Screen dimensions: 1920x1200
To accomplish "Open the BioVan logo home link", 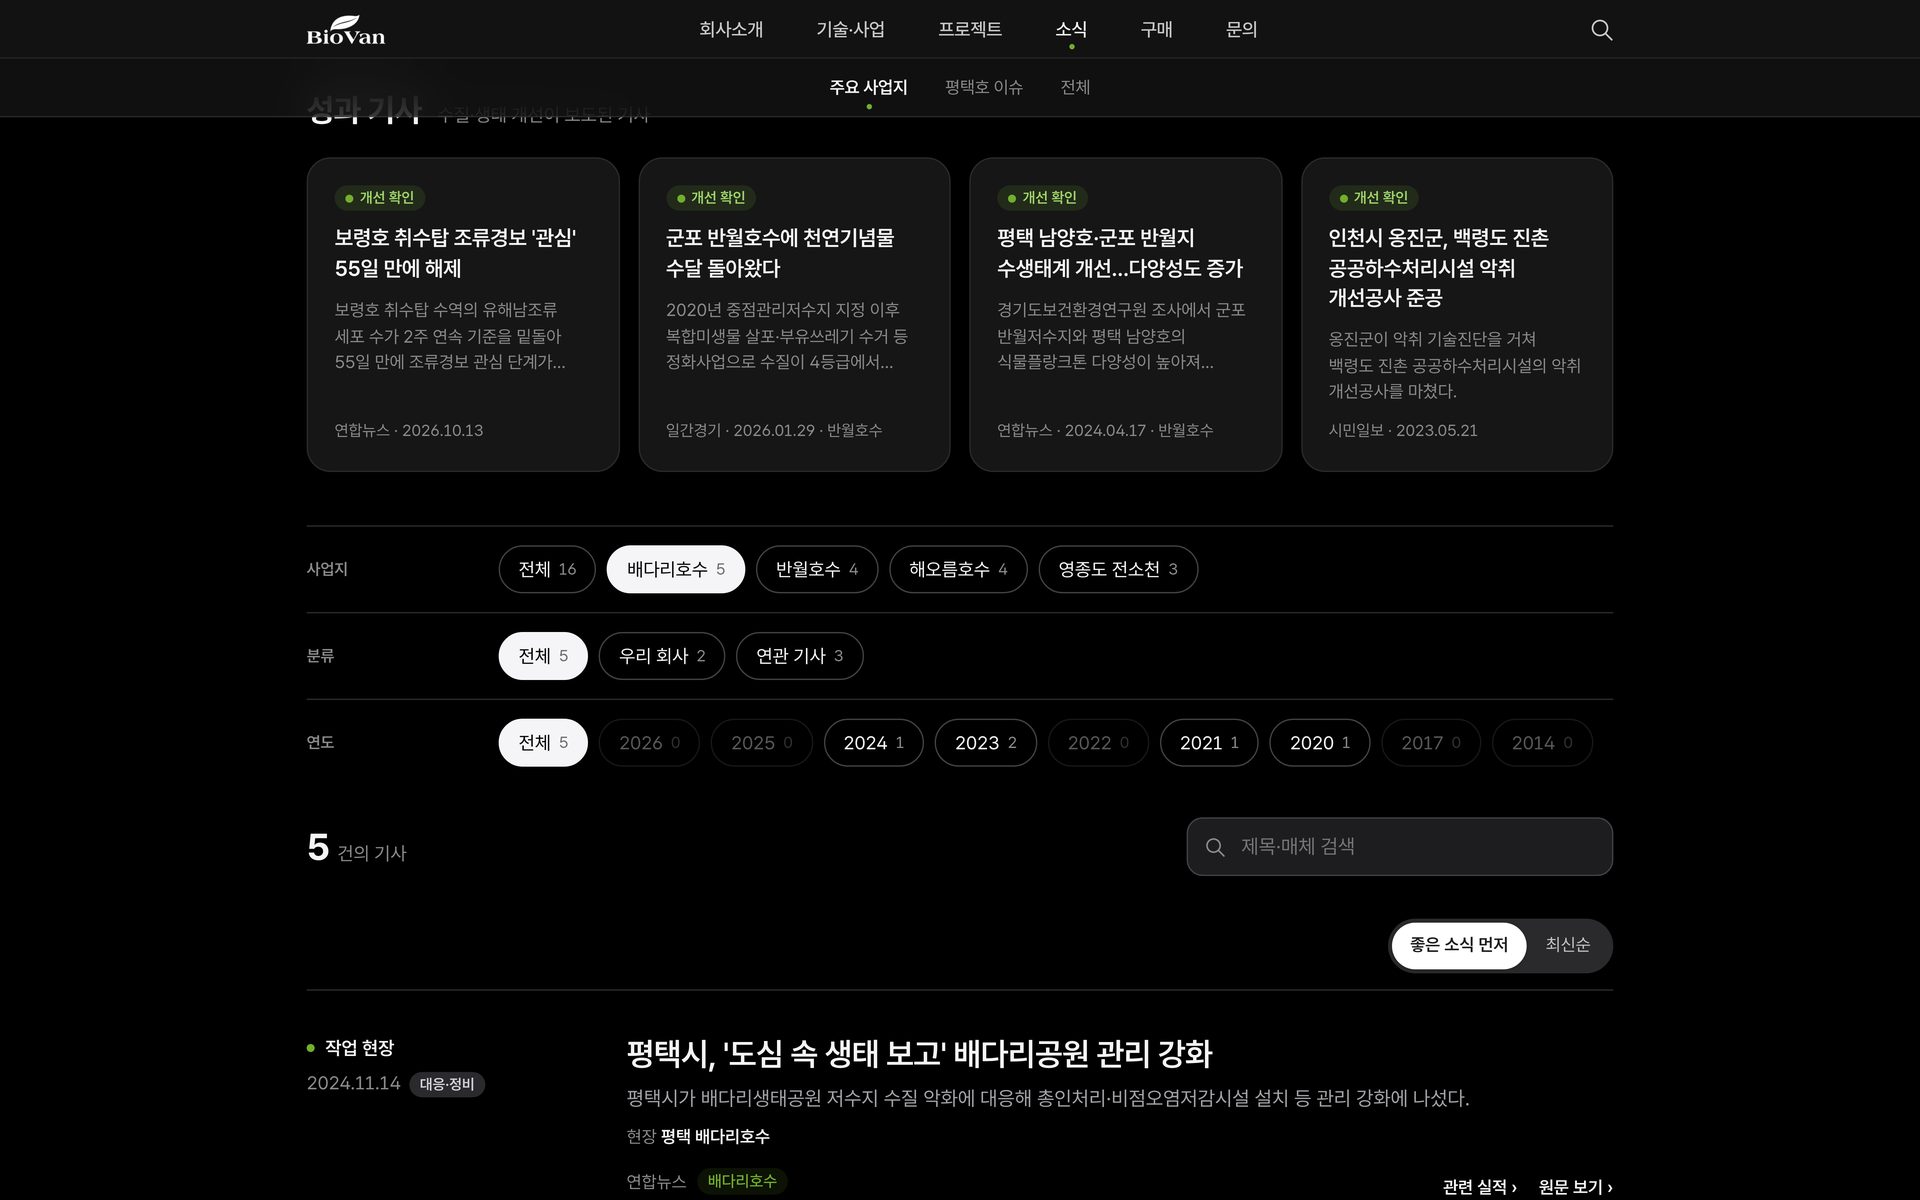I will pyautogui.click(x=345, y=30).
